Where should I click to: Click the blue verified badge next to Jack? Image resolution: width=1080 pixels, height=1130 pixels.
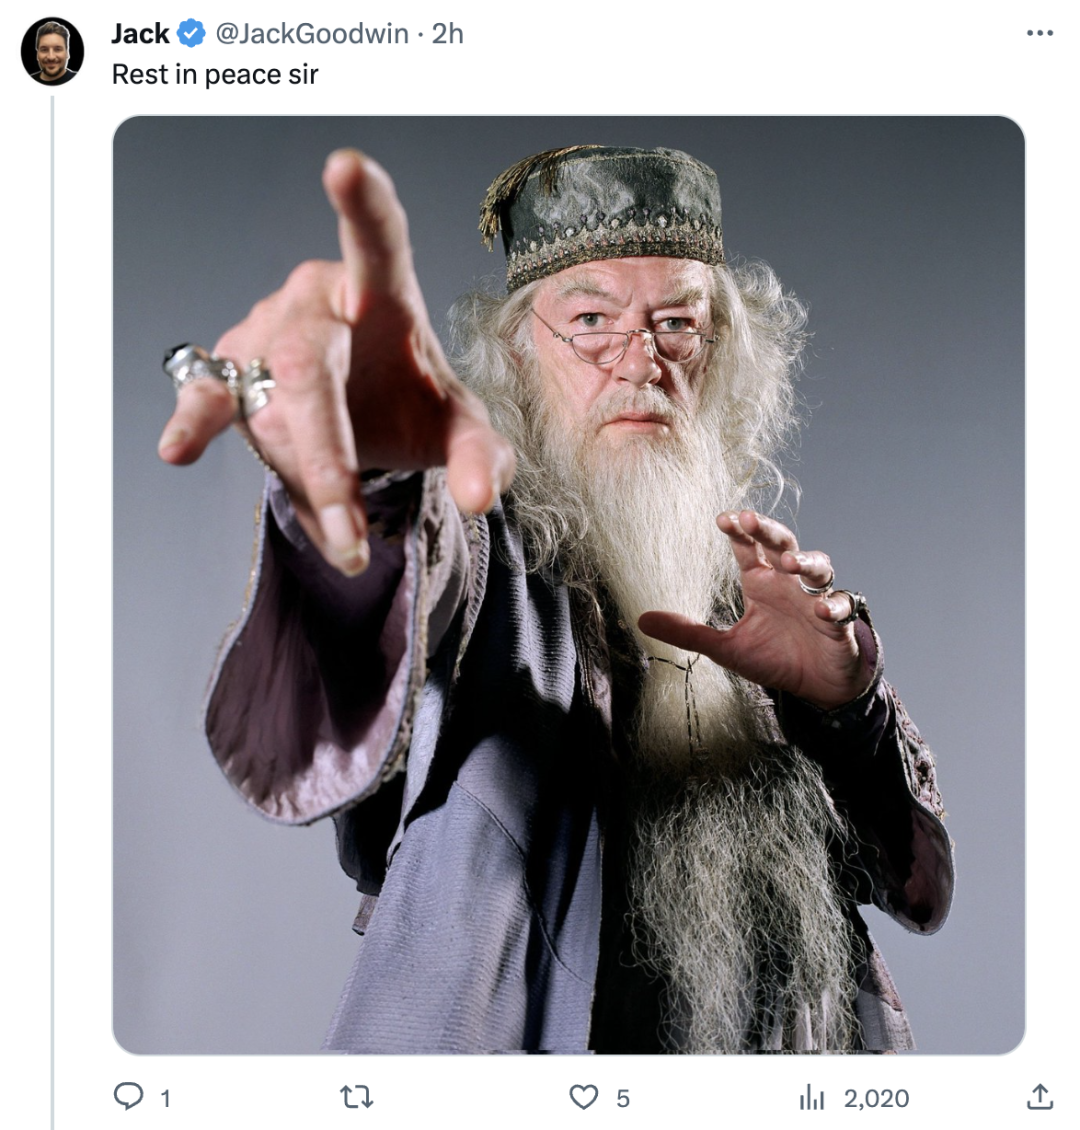[191, 33]
